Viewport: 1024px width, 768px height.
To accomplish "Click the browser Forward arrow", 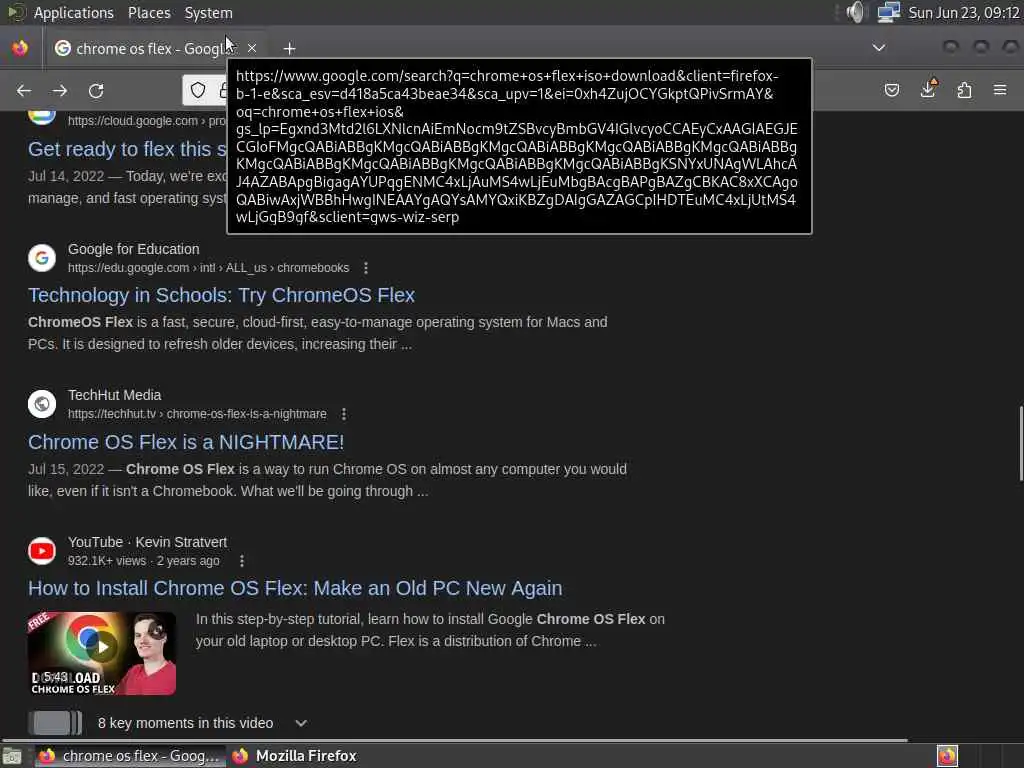I will tap(60, 91).
